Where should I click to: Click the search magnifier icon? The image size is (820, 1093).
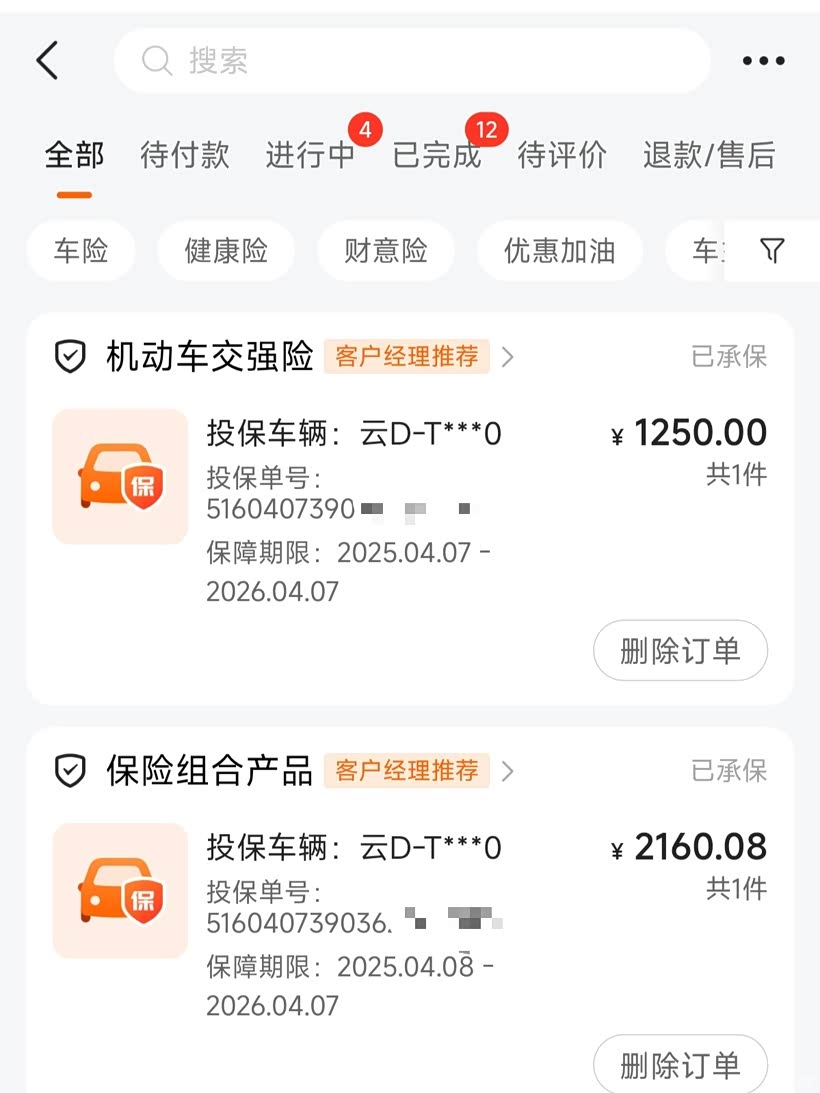pos(157,61)
